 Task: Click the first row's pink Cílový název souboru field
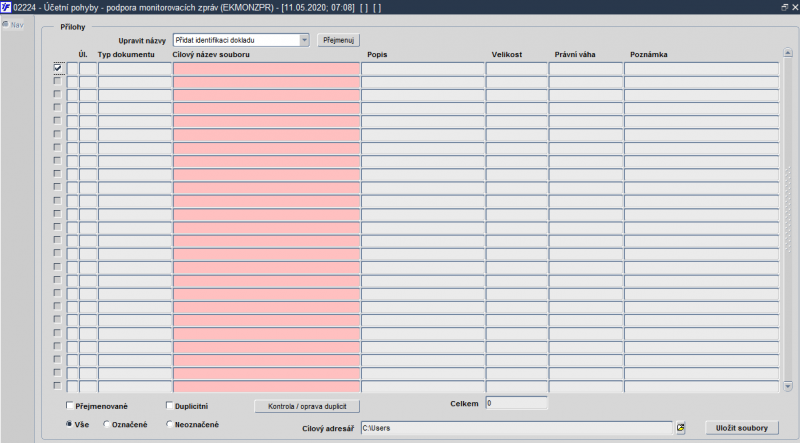(266, 68)
